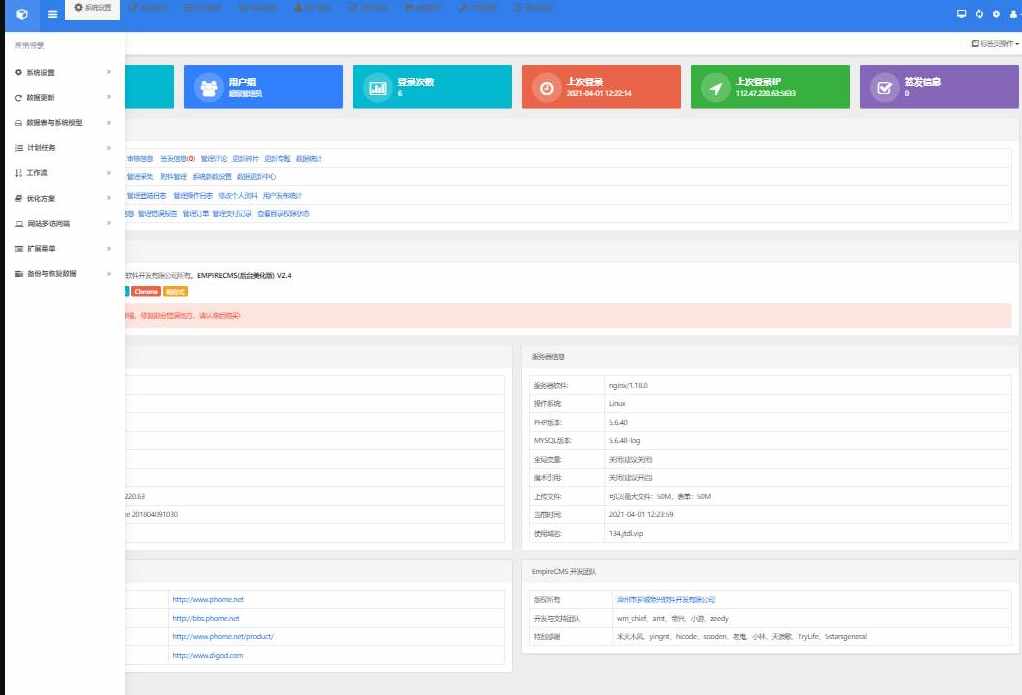Screen dimensions: 1022x695
Task: Open the tab operations dropdown at right
Action: (x=994, y=44)
